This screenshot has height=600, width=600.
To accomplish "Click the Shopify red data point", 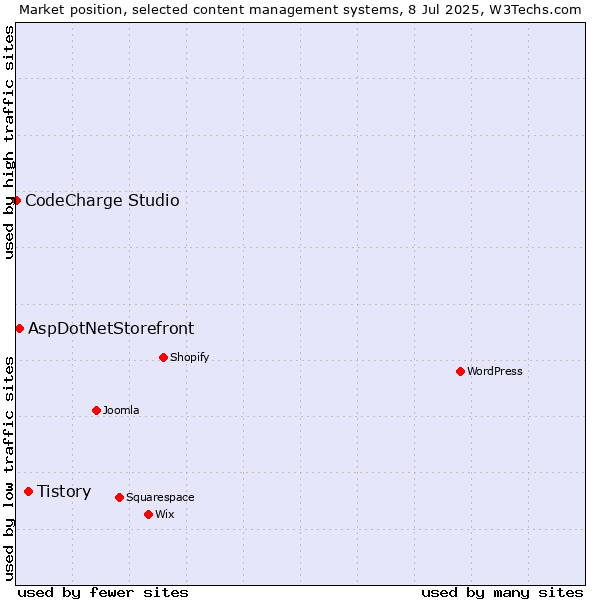I will pyautogui.click(x=163, y=357).
